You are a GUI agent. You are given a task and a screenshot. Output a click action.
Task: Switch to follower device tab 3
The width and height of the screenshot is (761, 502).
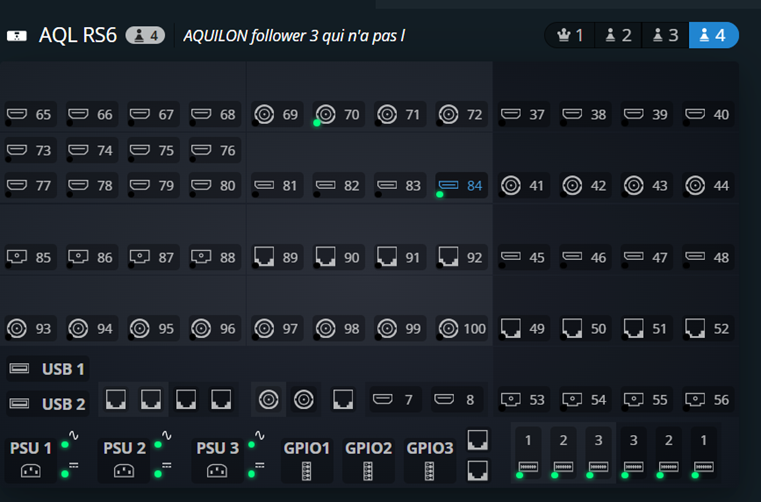coord(665,35)
